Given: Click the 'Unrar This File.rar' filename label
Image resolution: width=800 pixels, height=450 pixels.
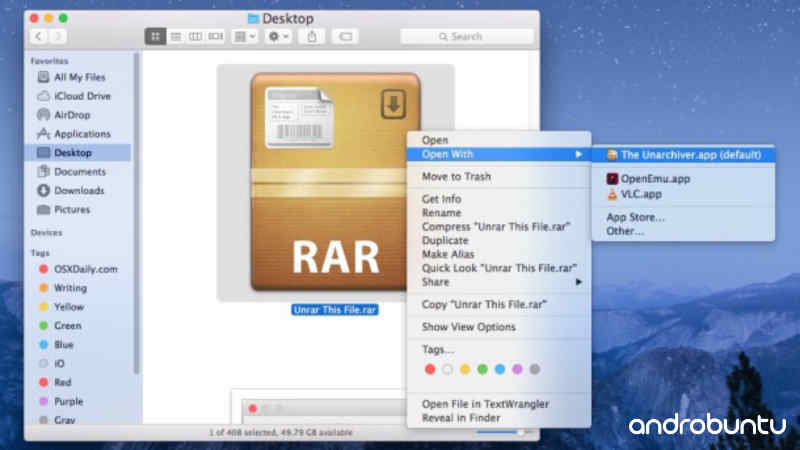Looking at the screenshot, I should pos(335,310).
